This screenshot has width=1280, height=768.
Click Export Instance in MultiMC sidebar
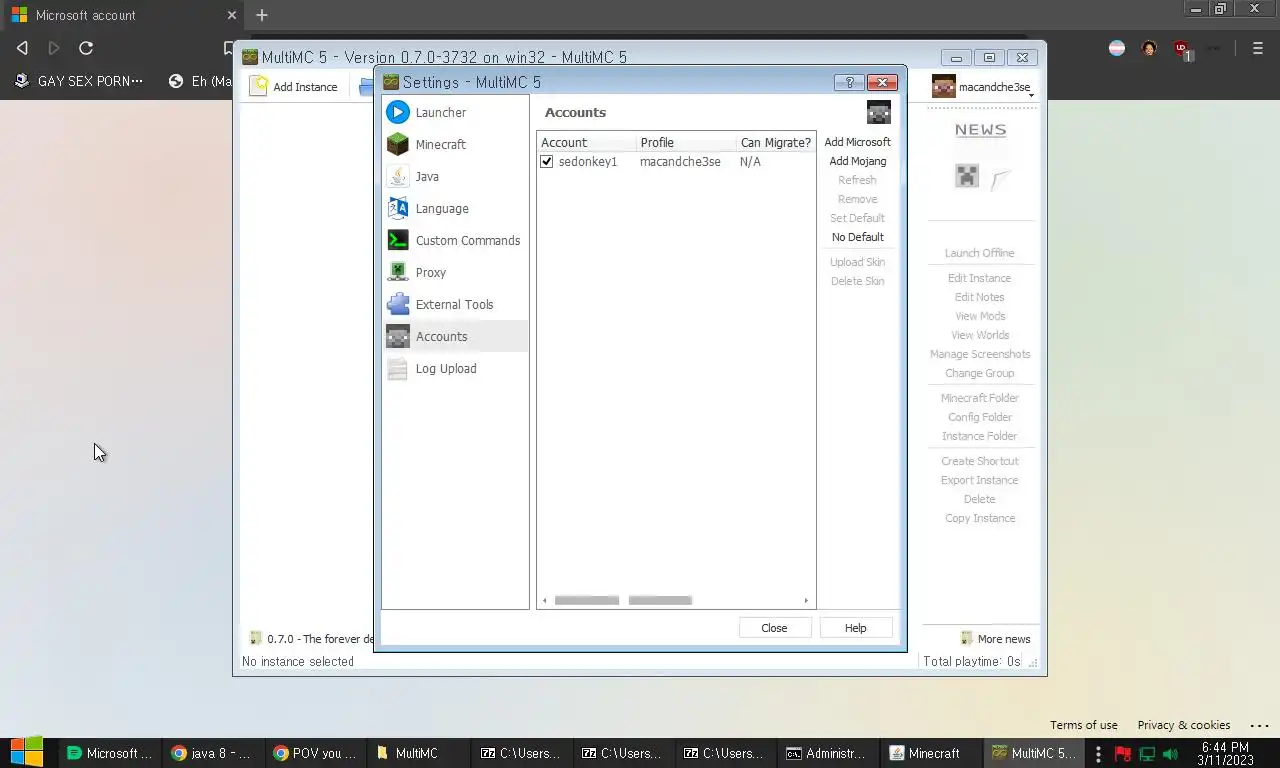979,480
